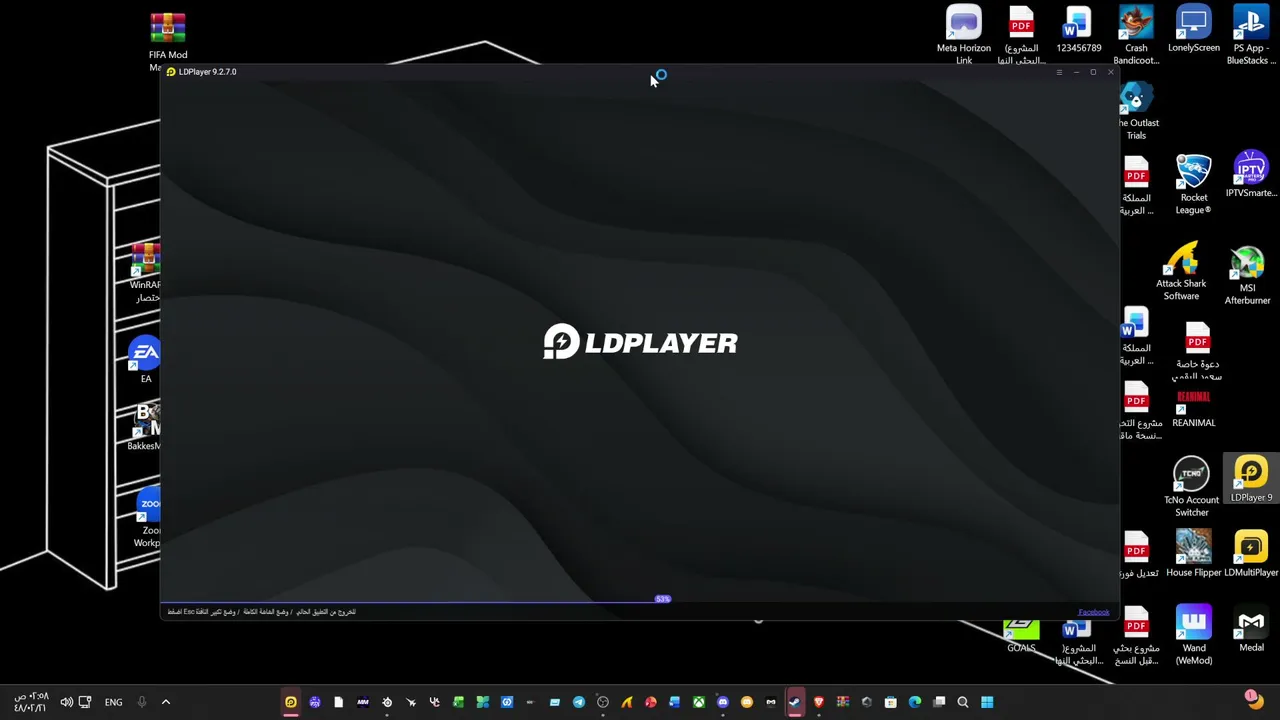Image resolution: width=1280 pixels, height=720 pixels.
Task: Open the Medal desktop shortcut
Action: click(x=1251, y=630)
